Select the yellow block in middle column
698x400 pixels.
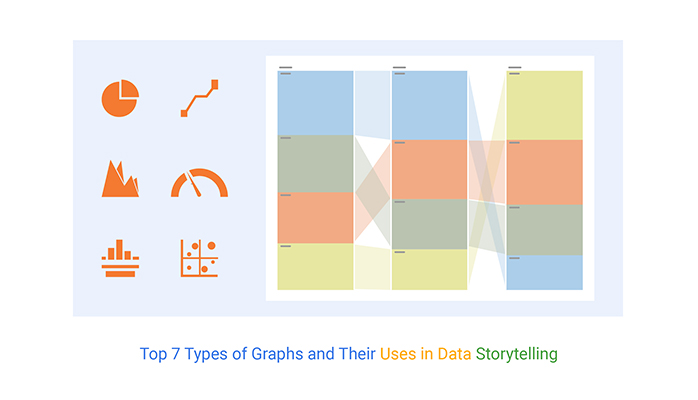pyautogui.click(x=430, y=270)
